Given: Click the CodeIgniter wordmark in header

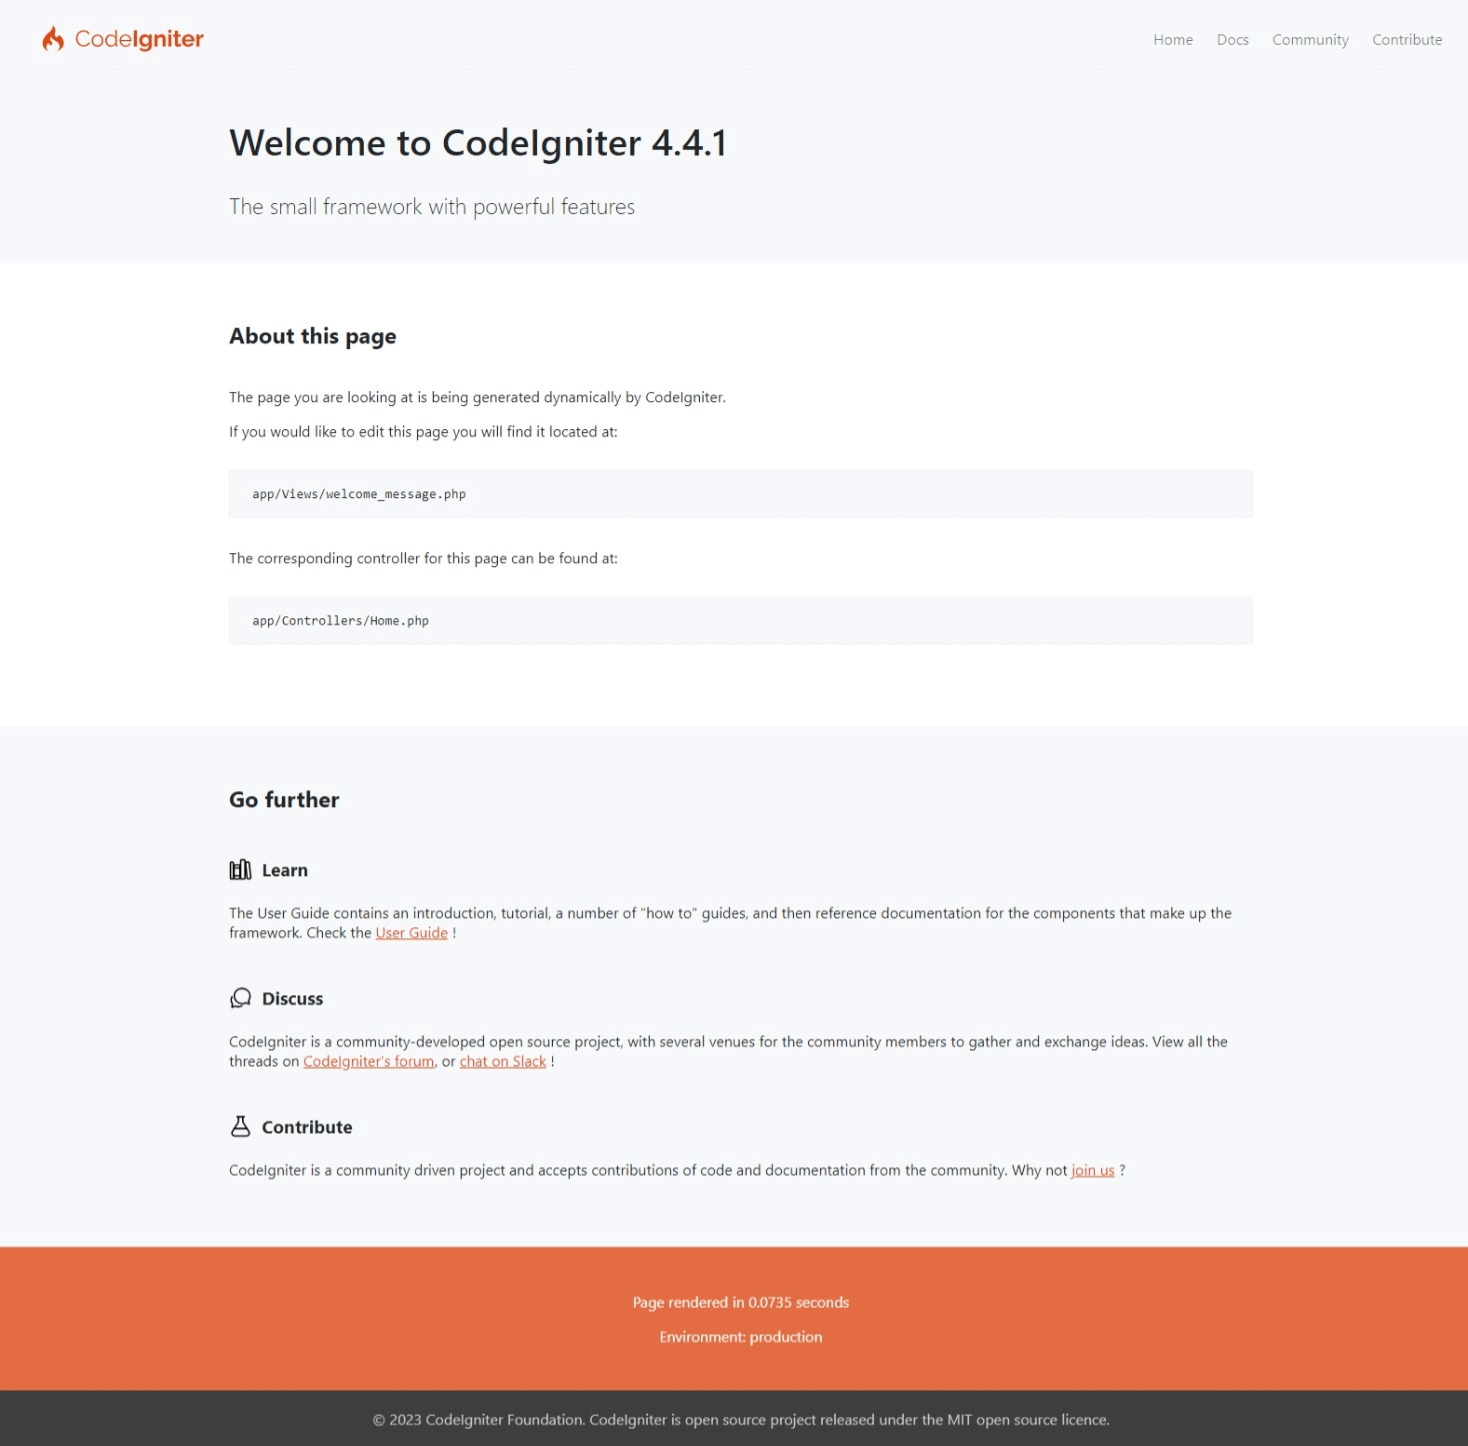Looking at the screenshot, I should pyautogui.click(x=139, y=39).
